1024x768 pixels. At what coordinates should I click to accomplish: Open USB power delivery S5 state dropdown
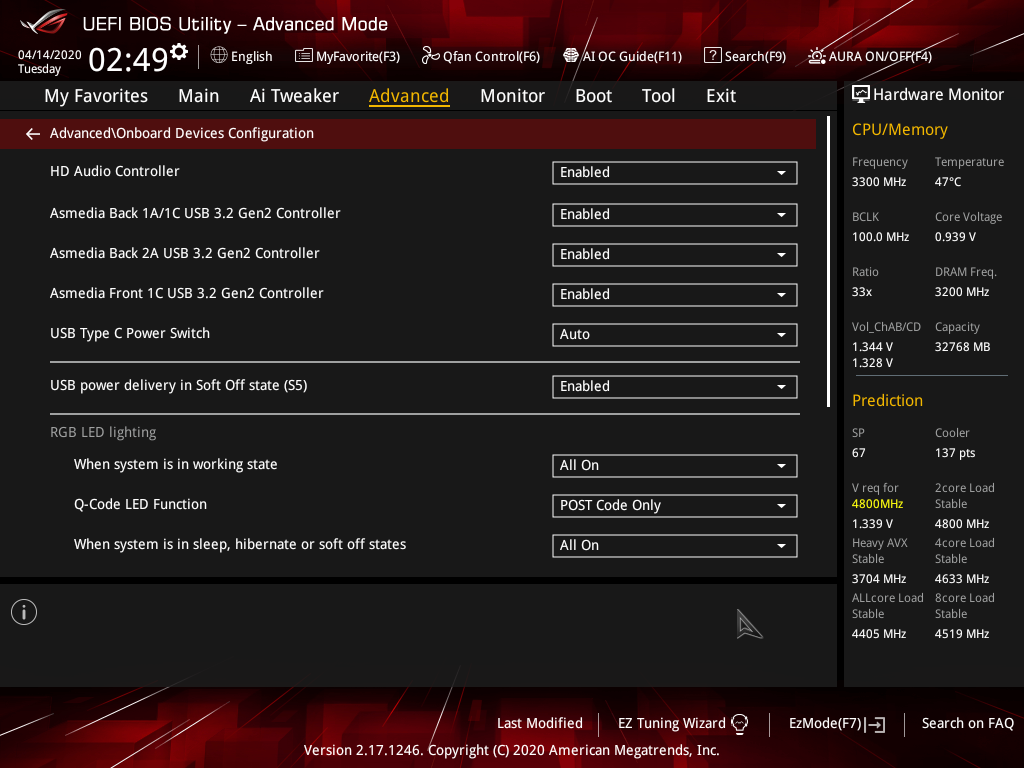click(x=675, y=387)
